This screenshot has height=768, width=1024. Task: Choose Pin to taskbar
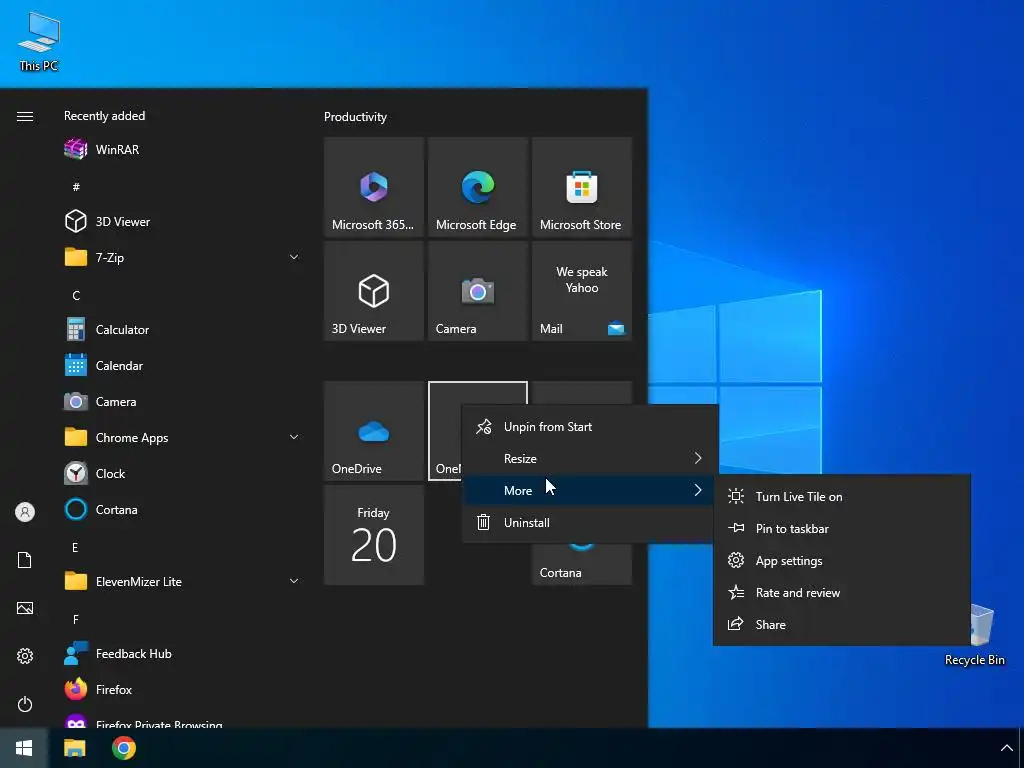[842, 528]
